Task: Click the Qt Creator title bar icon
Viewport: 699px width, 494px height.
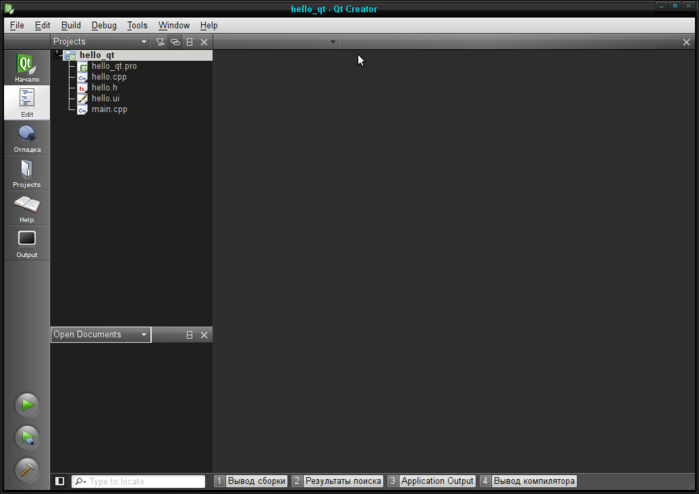Action: coord(9,8)
